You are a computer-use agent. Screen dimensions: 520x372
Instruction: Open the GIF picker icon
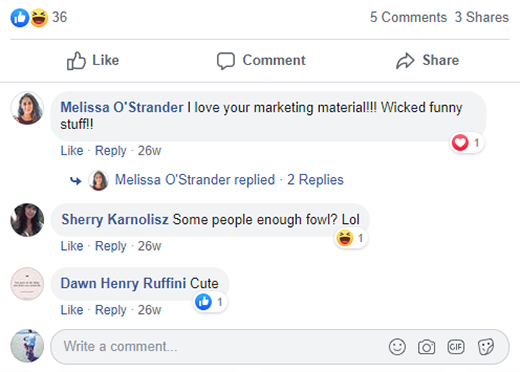(456, 347)
